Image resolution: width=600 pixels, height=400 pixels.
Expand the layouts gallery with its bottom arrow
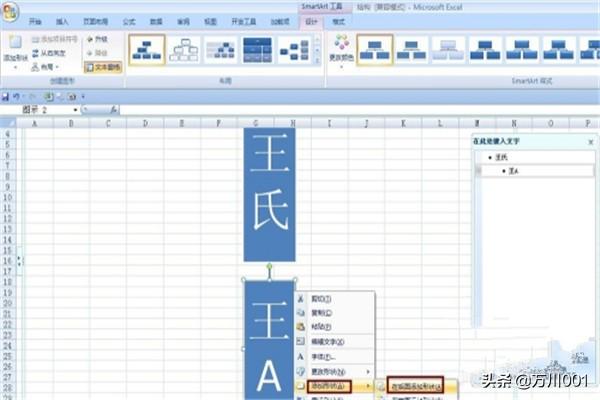pyautogui.click(x=317, y=61)
